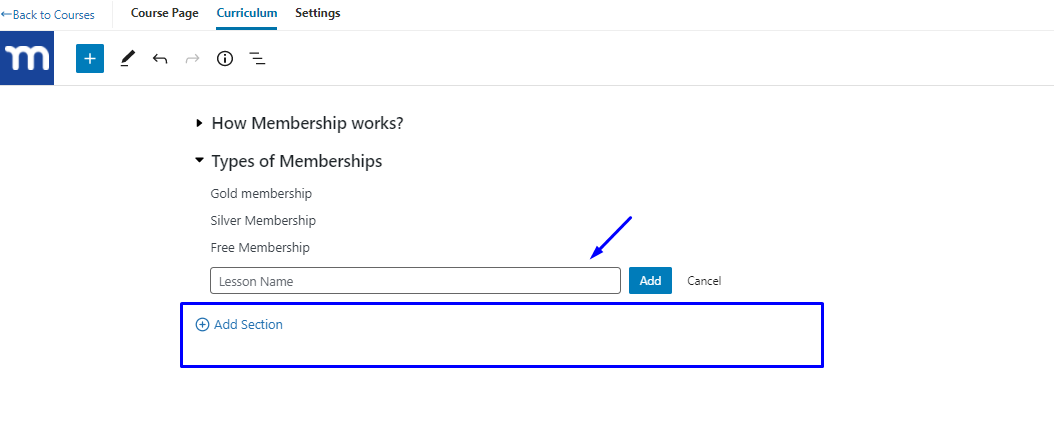Screen dimensions: 1054x430
Task: Switch to the Settings tab
Action: (x=318, y=13)
